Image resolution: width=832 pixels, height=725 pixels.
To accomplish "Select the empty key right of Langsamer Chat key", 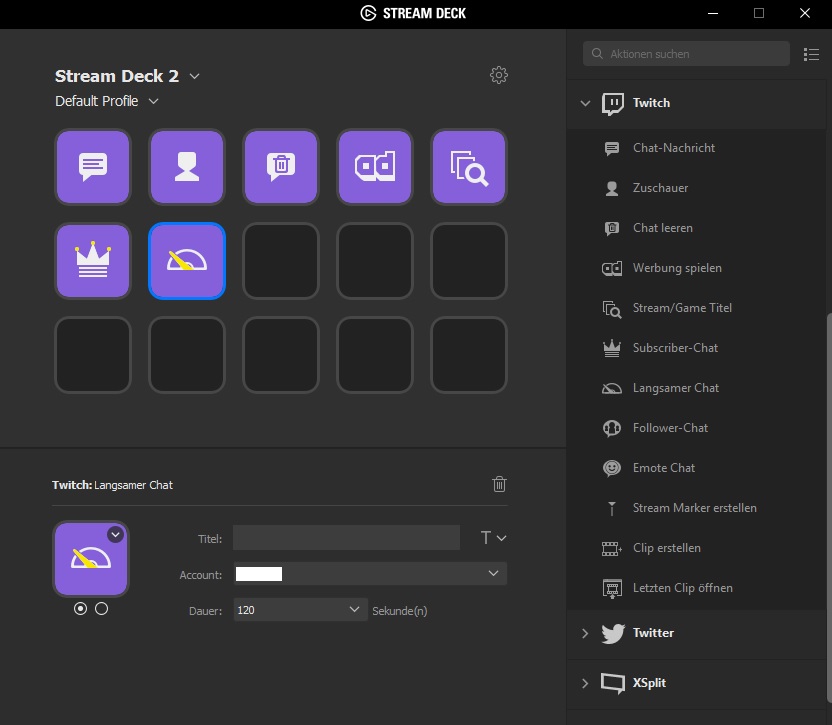I will (x=281, y=261).
